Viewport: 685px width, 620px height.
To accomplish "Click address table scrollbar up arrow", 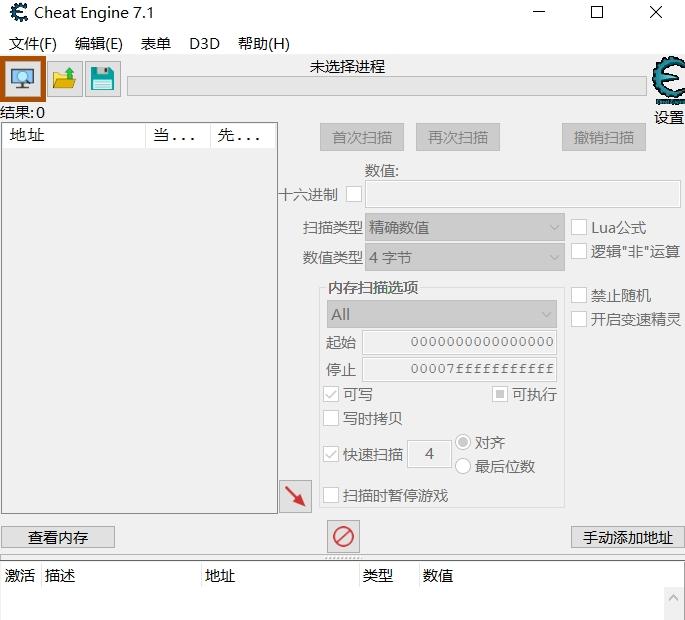I will point(674,597).
